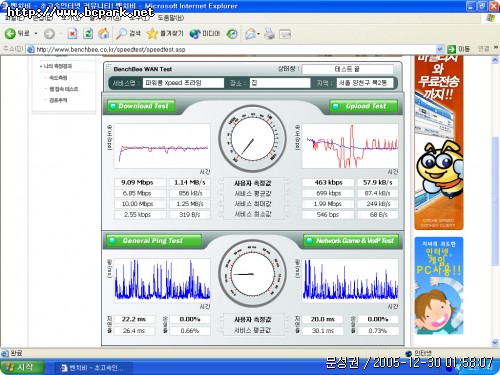Open the Search magnifier button

tap(128, 33)
